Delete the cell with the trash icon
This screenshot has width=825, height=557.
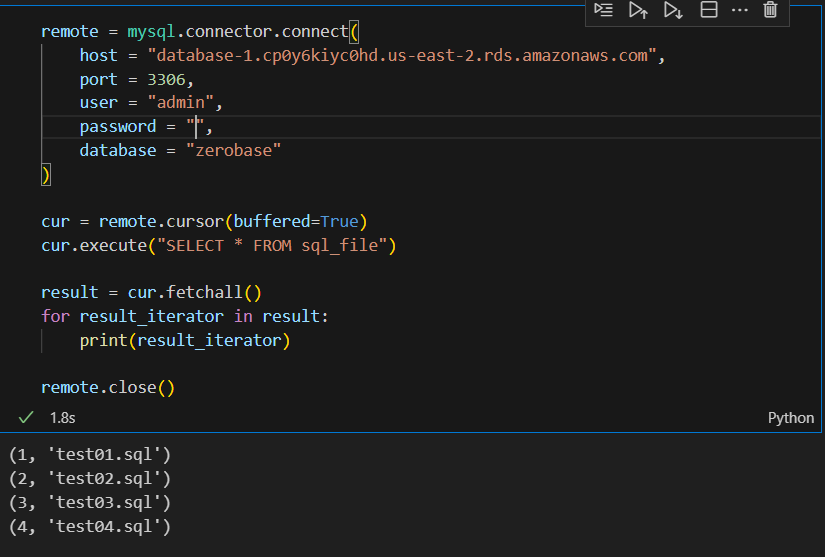[x=770, y=10]
